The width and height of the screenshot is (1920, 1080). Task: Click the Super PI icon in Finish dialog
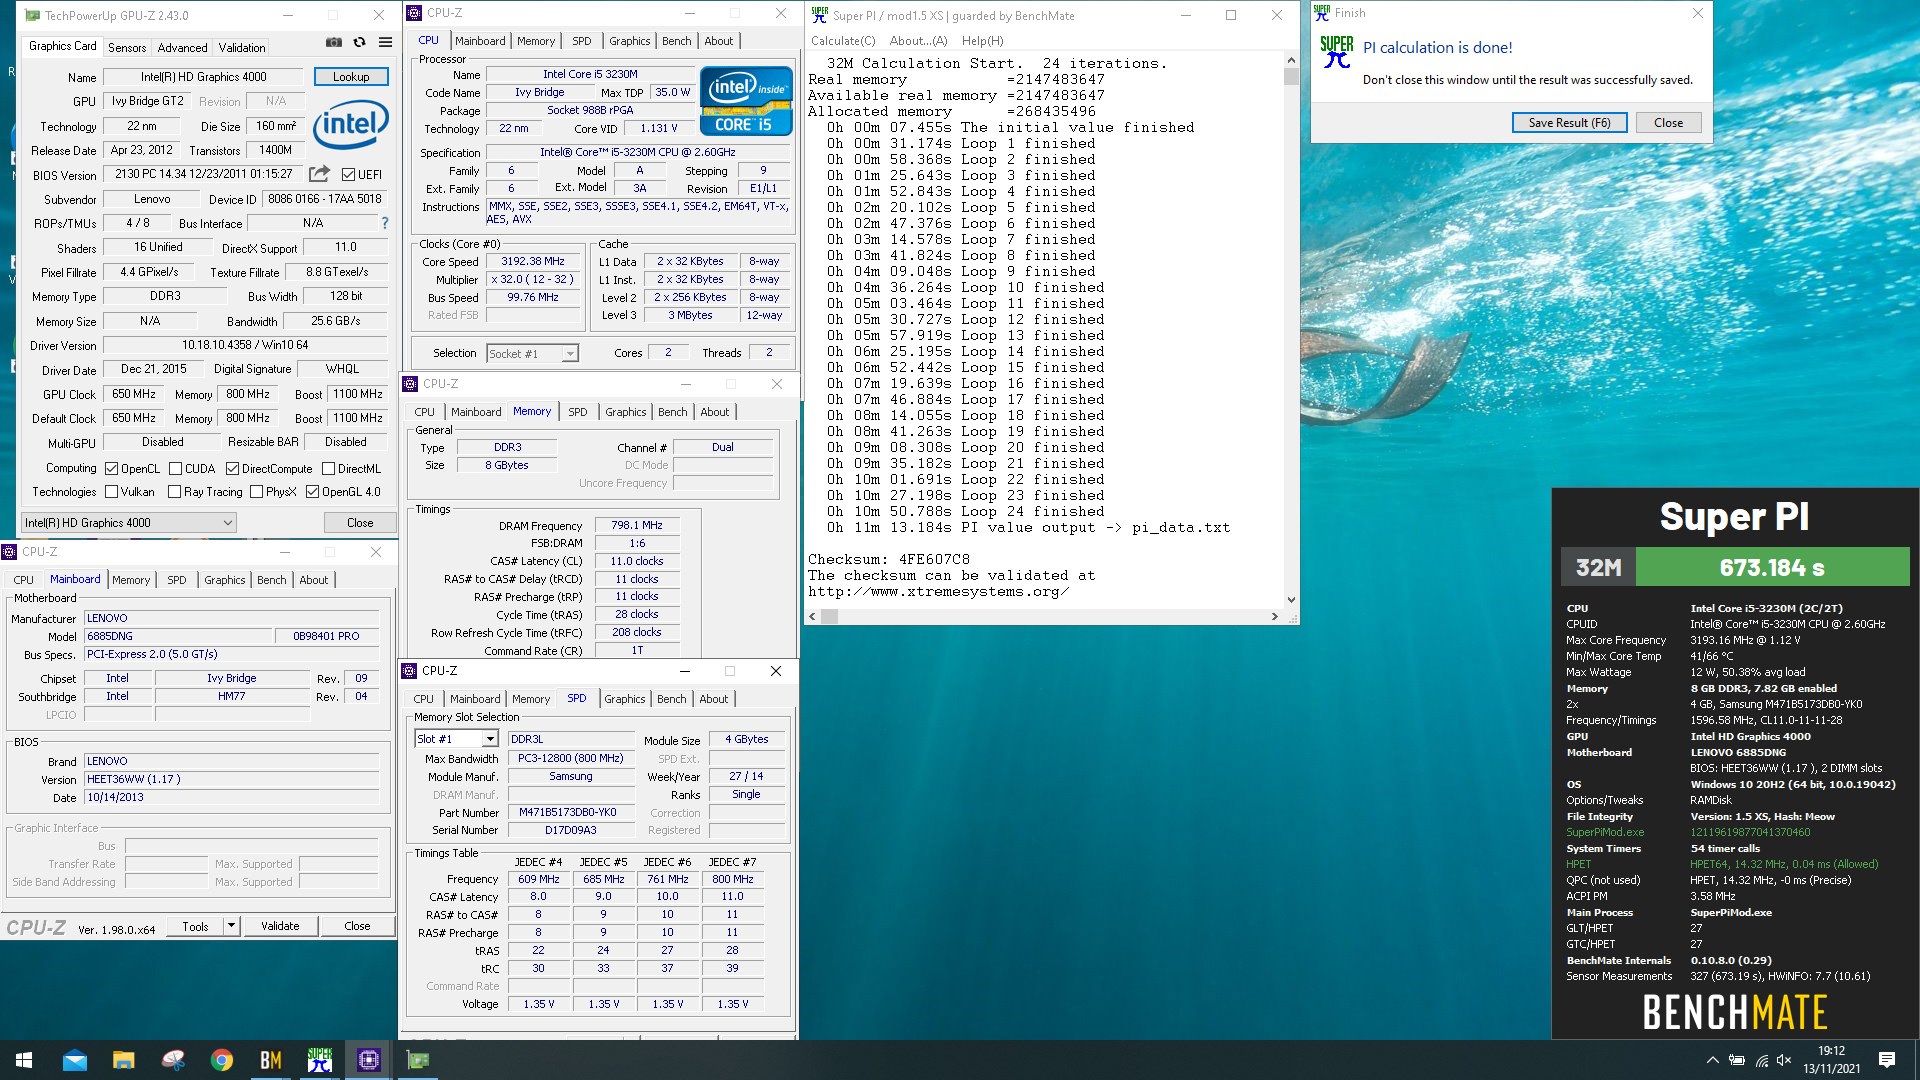pyautogui.click(x=1336, y=52)
